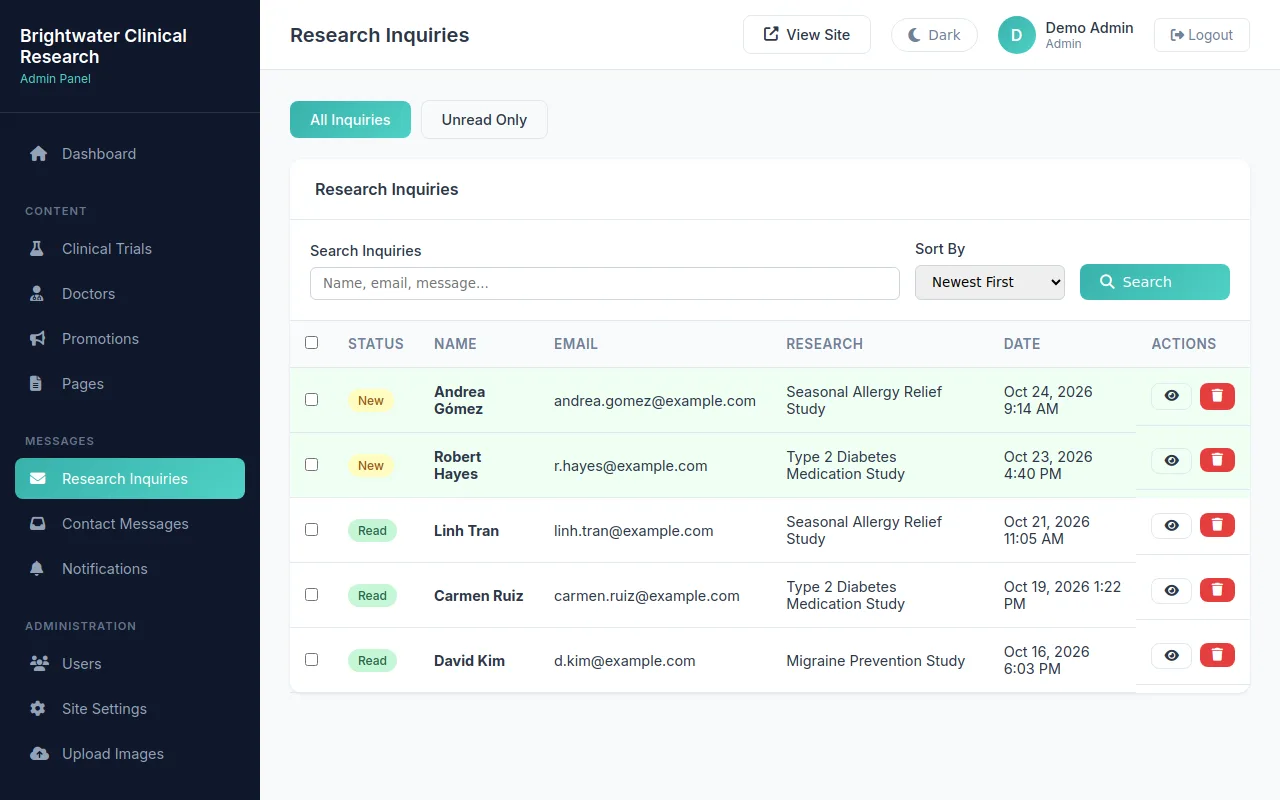Check the box for Robert Hayes' row
This screenshot has height=800, width=1280.
coord(311,465)
